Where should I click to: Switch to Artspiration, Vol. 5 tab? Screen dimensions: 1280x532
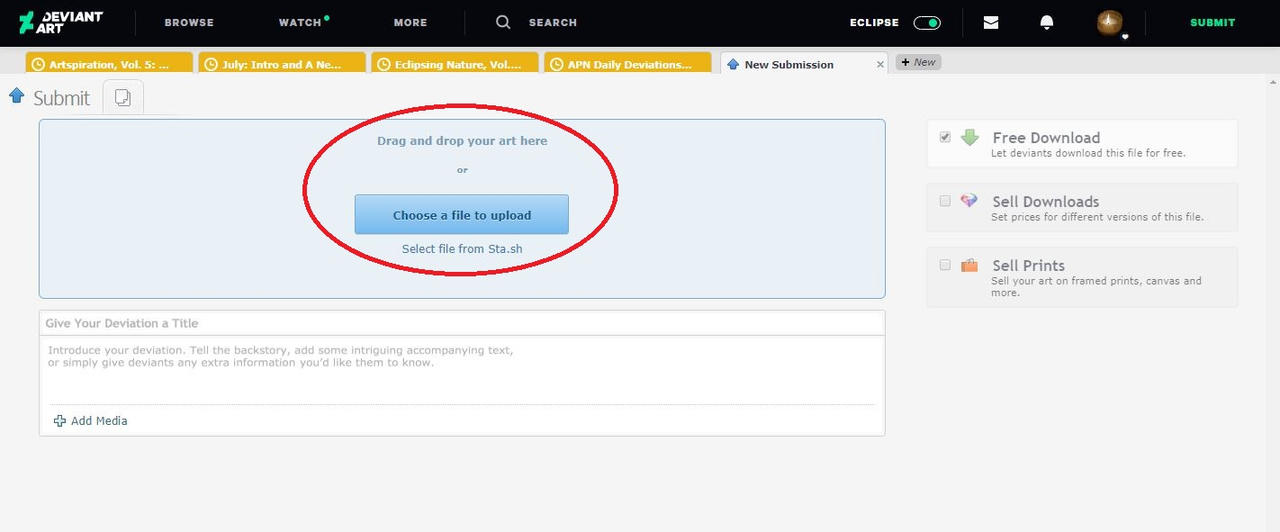tap(108, 64)
